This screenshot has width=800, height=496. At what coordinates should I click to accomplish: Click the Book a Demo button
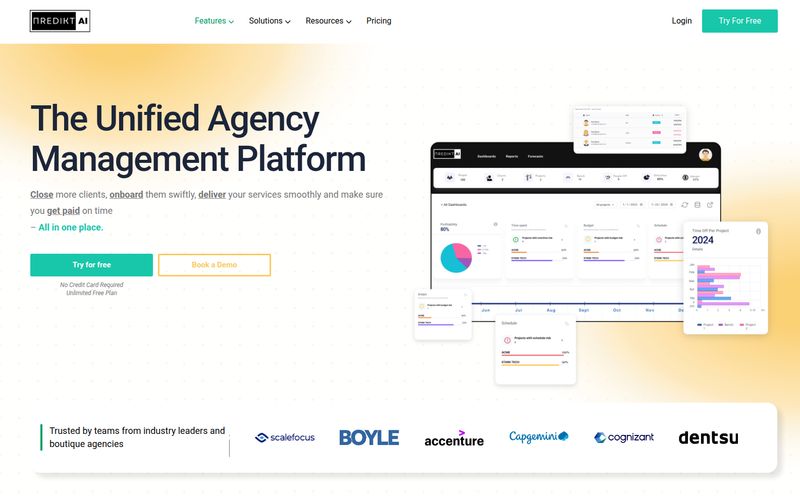tap(214, 265)
